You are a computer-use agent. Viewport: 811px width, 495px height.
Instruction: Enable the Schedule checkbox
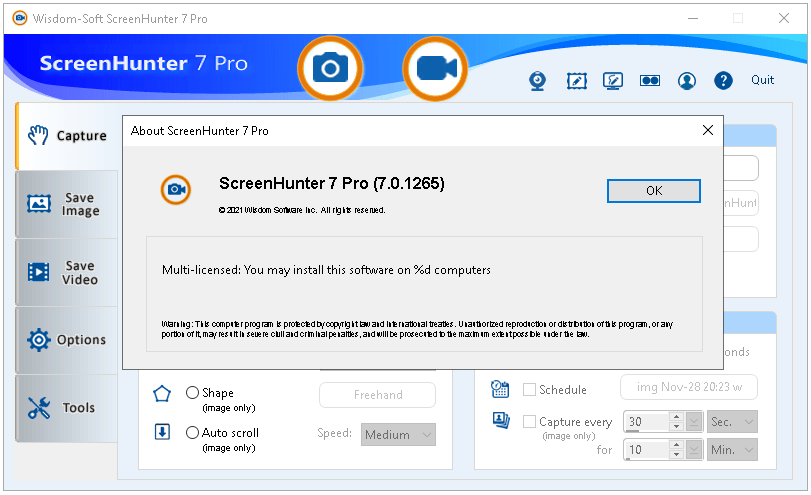pos(529,389)
